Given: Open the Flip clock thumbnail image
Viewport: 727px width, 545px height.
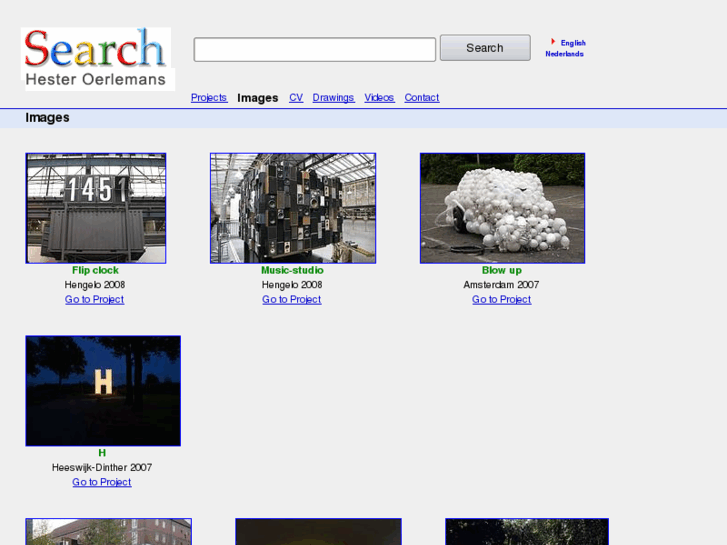Looking at the screenshot, I should [96, 208].
